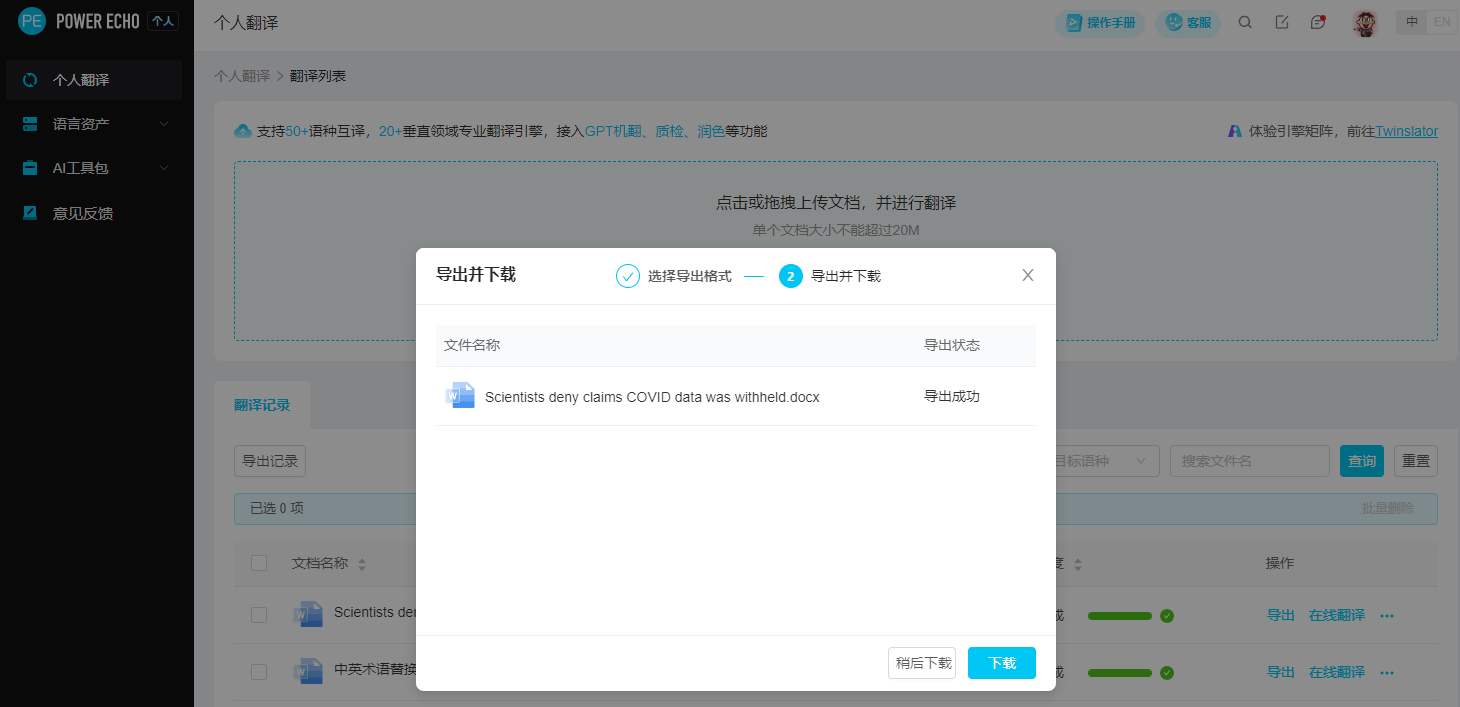Open the 操作手册 (user manual)
The width and height of the screenshot is (1460, 707).
(x=1099, y=22)
